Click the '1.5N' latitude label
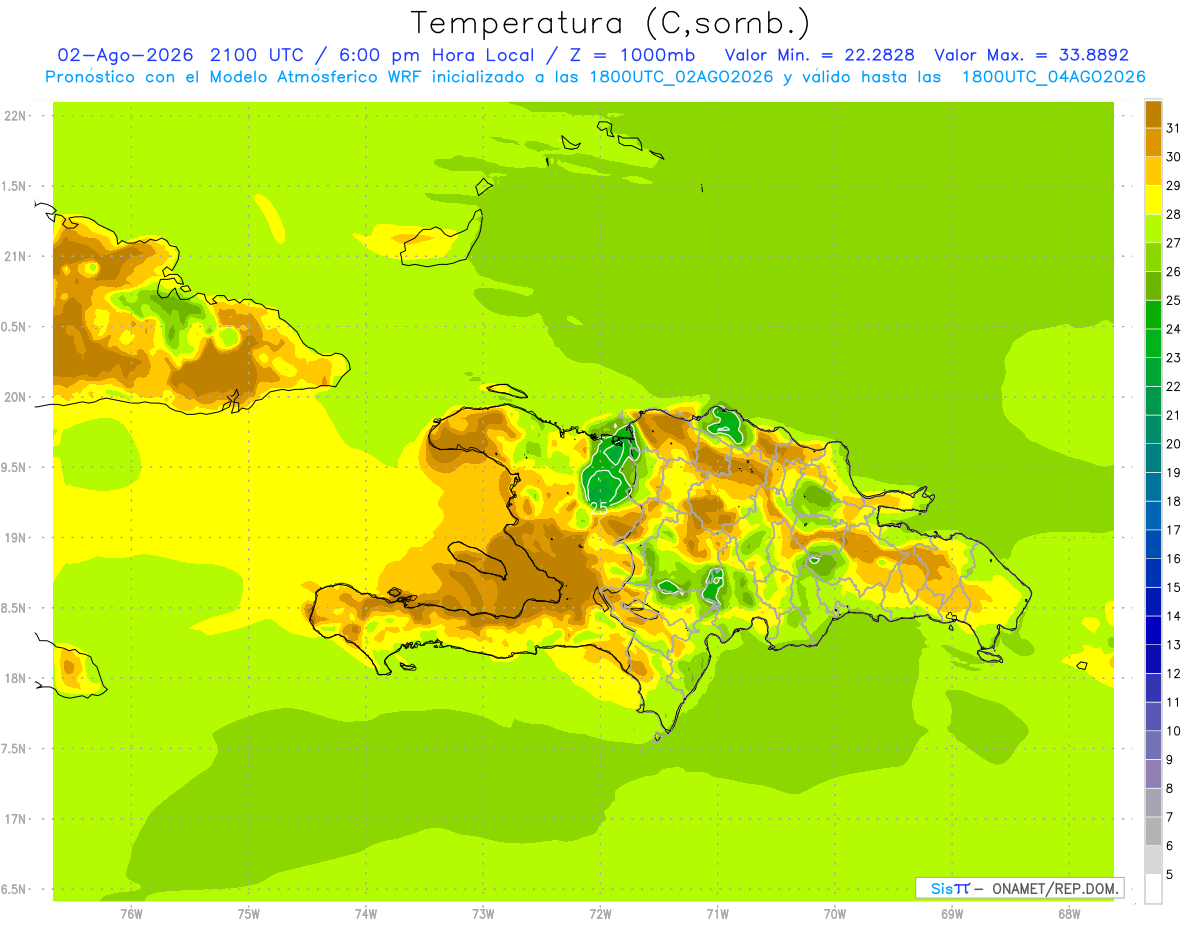 pyautogui.click(x=14, y=186)
